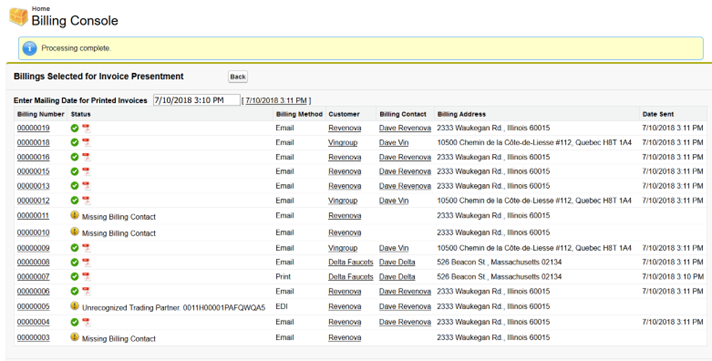712x361 pixels.
Task: Click warning icon for billing 00000011
Action: (74, 215)
